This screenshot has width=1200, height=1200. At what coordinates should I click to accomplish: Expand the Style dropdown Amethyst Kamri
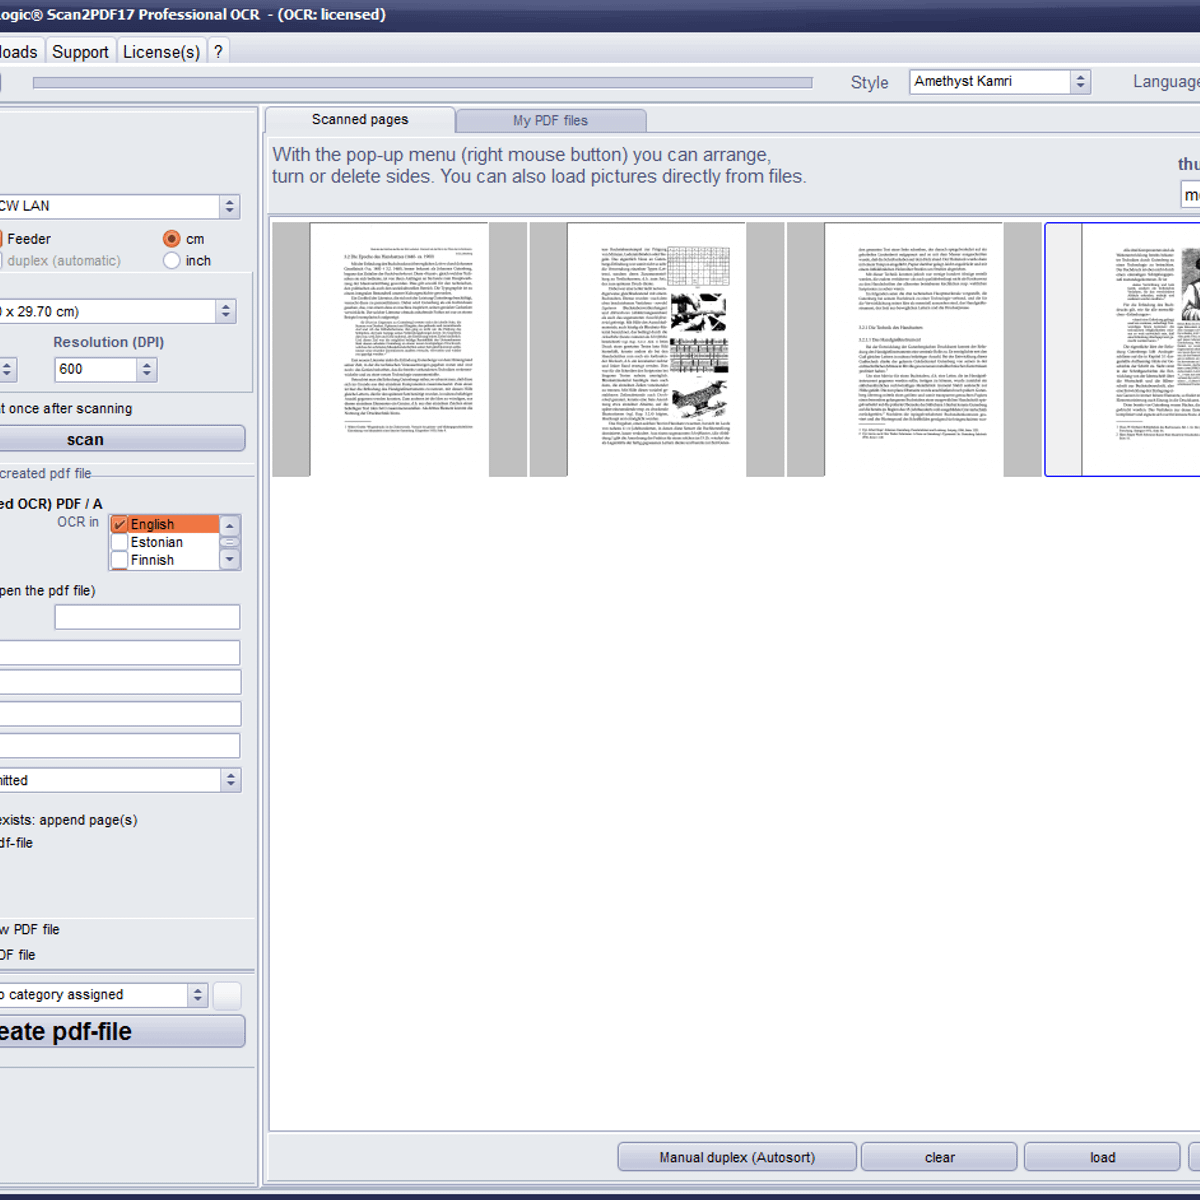pyautogui.click(x=1079, y=82)
